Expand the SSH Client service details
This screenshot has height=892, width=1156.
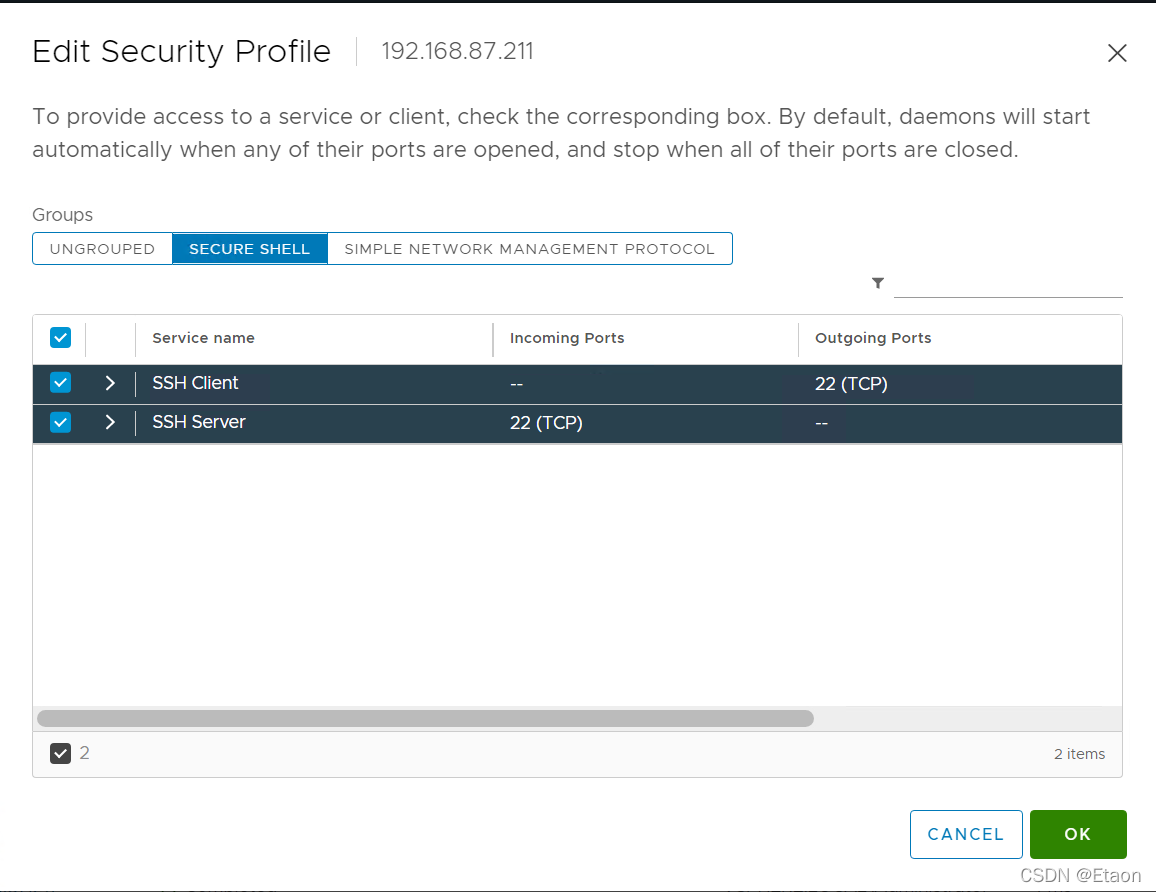pyautogui.click(x=110, y=383)
